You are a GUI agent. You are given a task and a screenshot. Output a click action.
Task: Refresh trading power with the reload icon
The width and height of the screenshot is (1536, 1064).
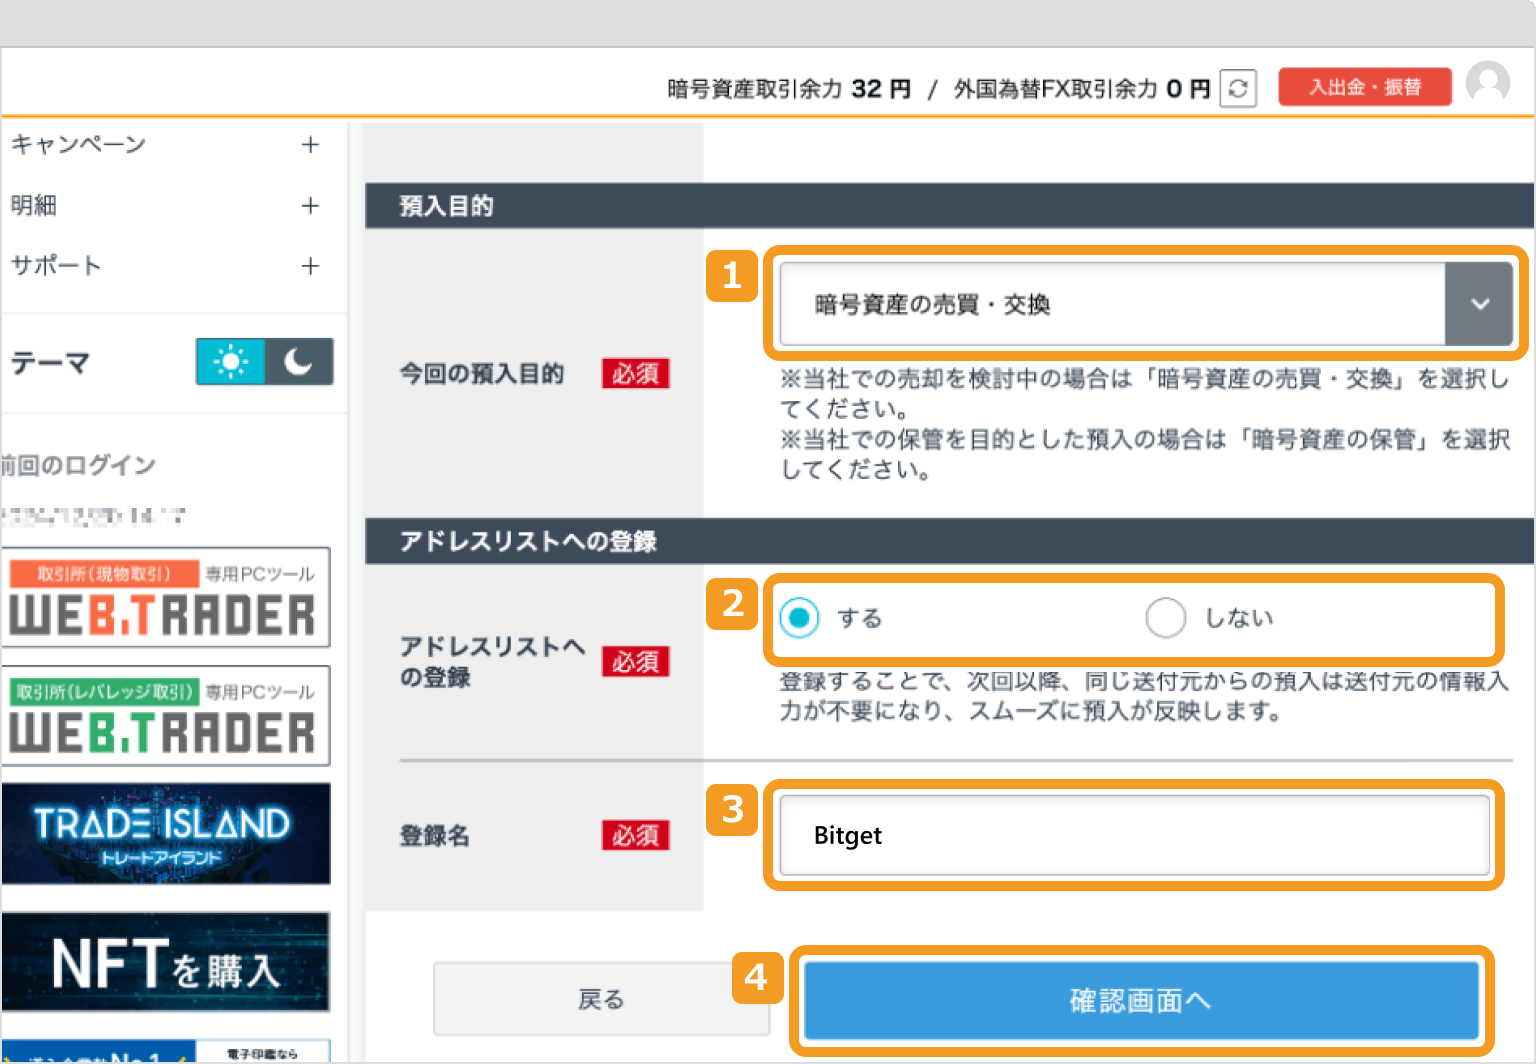point(1238,89)
